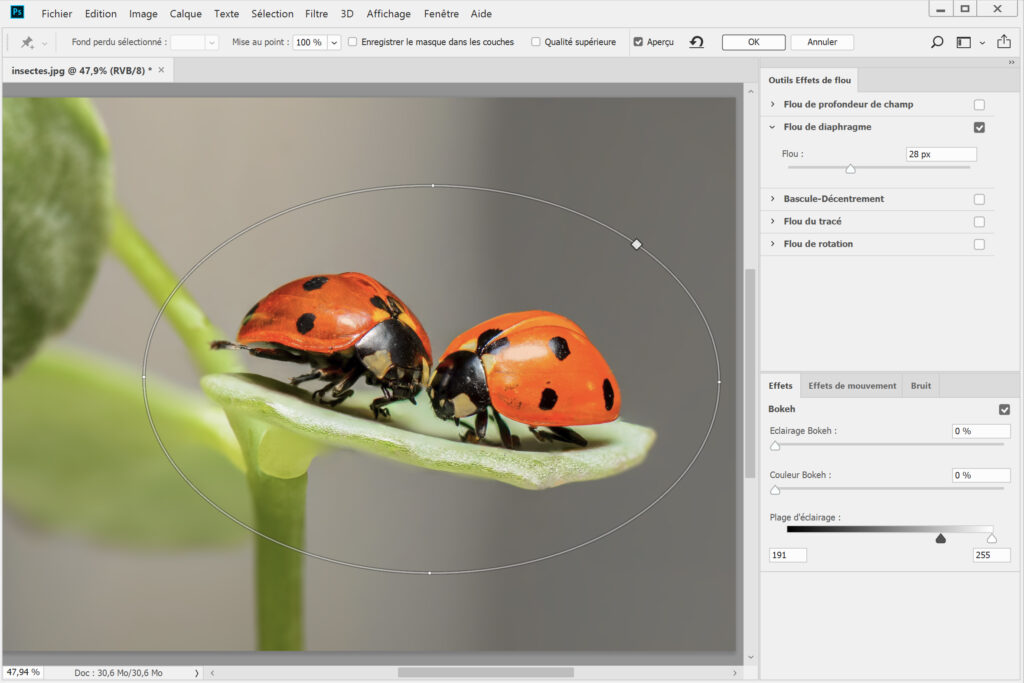
Task: Open the 3D menu
Action: [x=347, y=14]
